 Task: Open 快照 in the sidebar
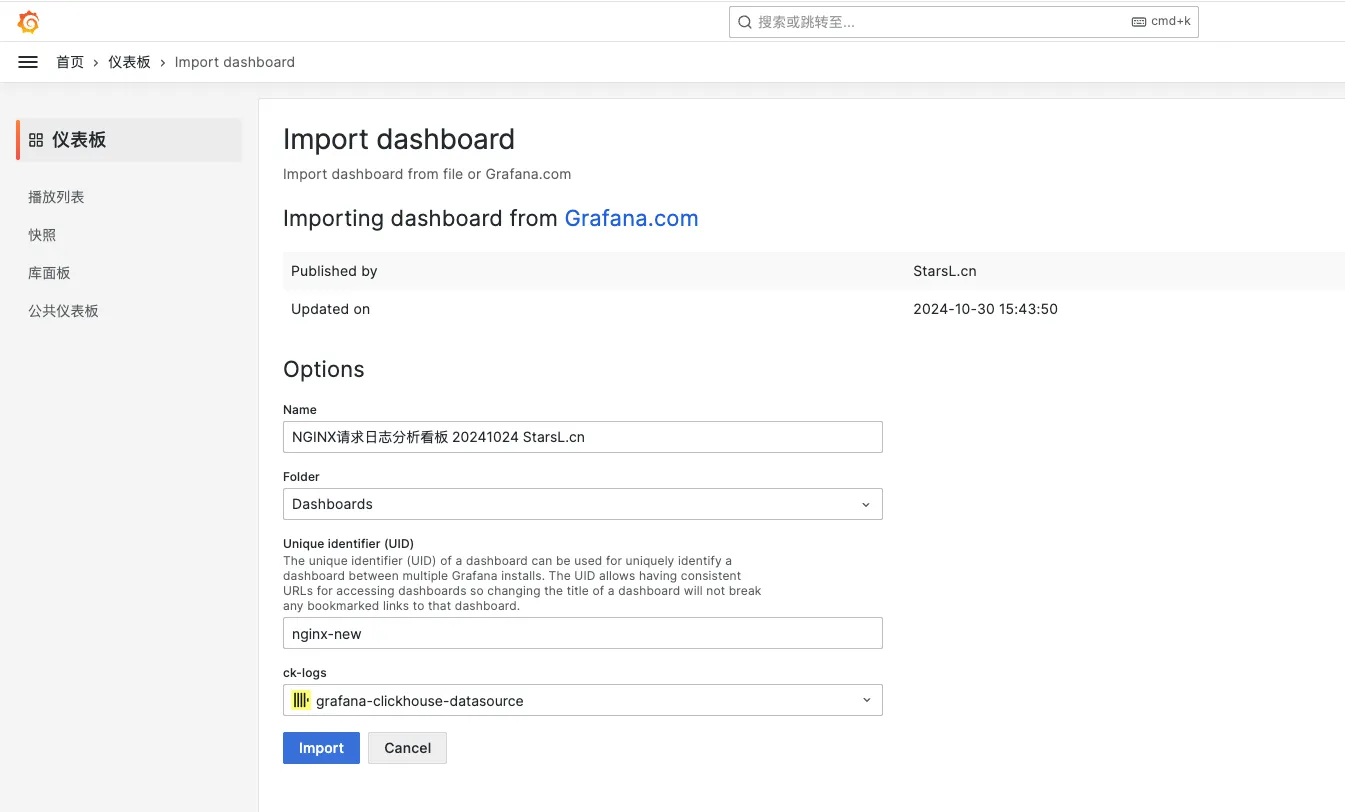point(42,235)
